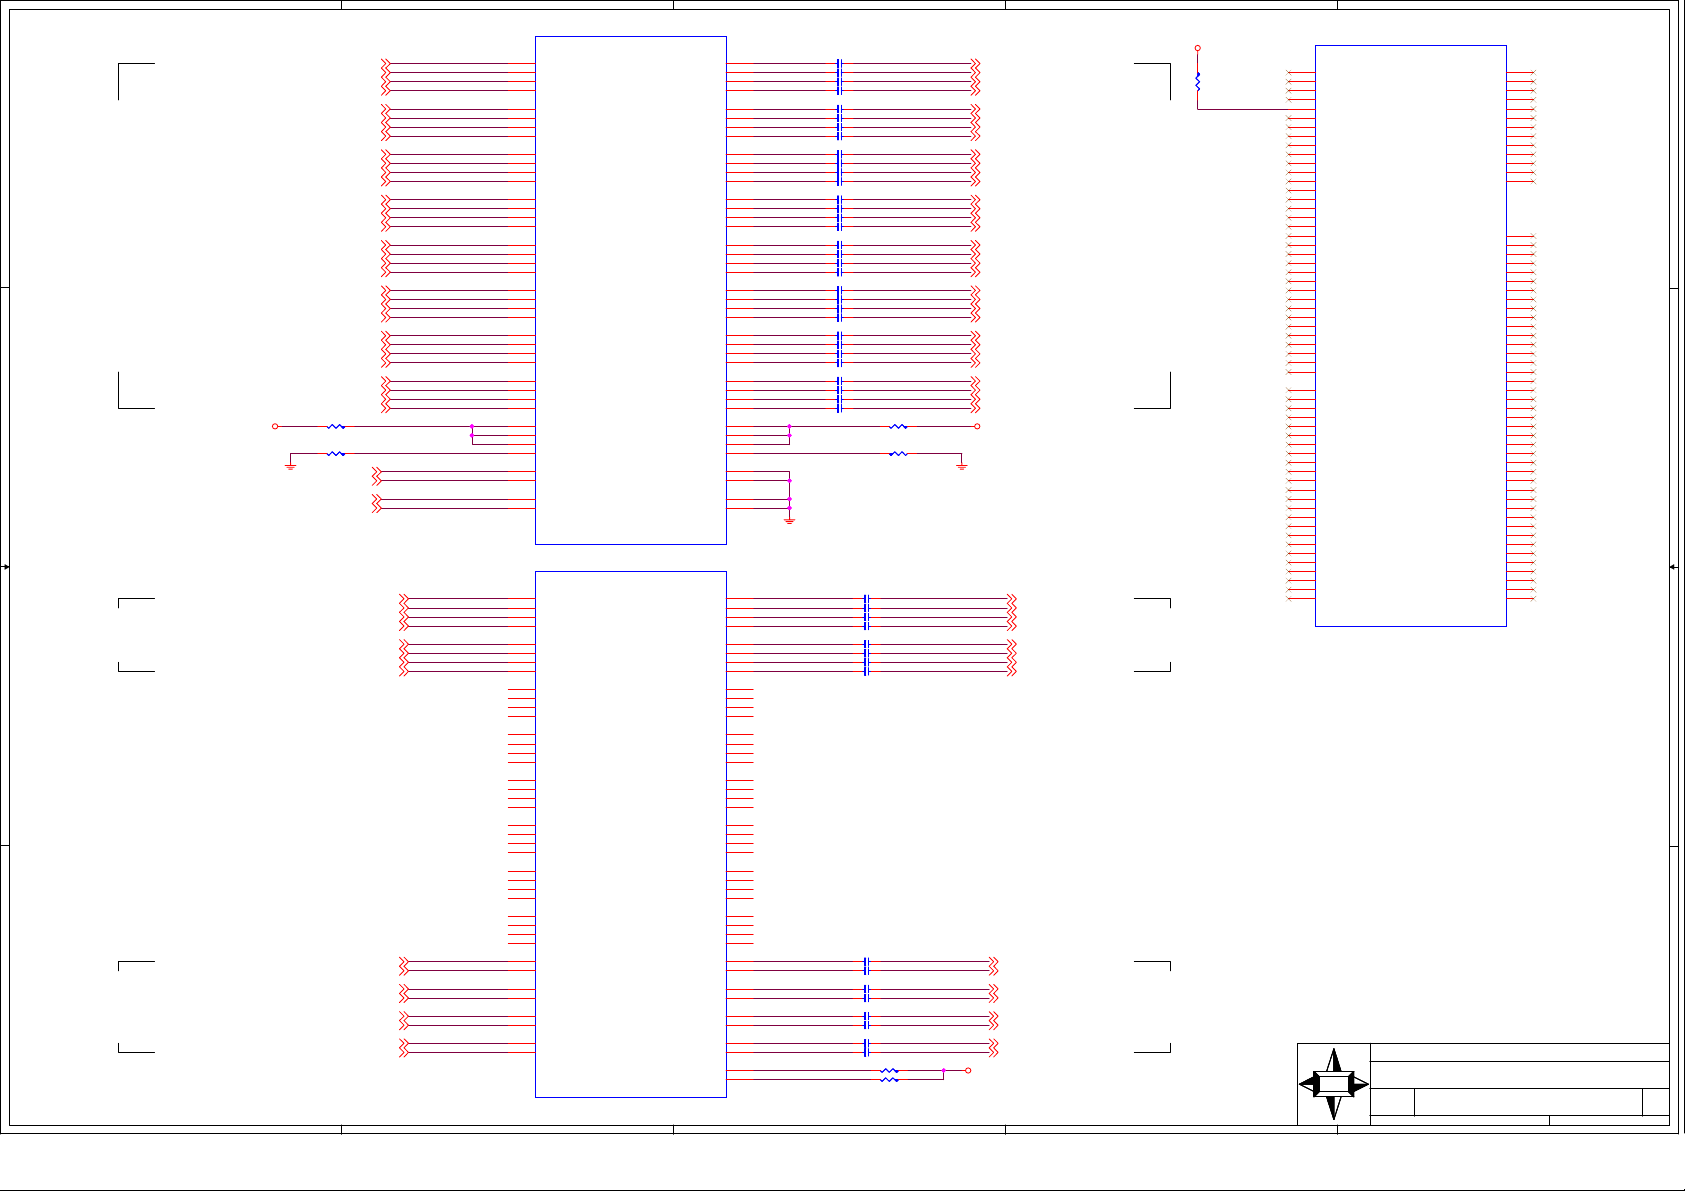1685x1191 pixels.
Task: Click the power terminal circle left of the top component
Action: (275, 427)
